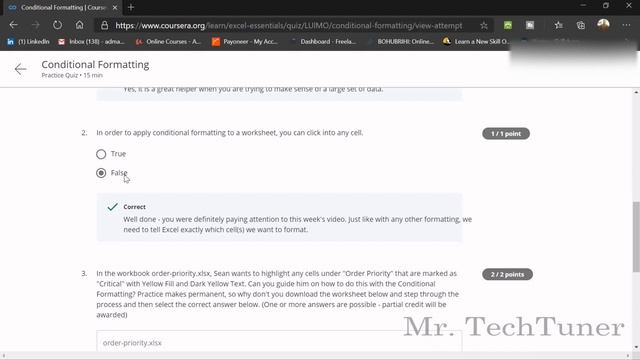Restore down the browser window

tap(606, 6)
